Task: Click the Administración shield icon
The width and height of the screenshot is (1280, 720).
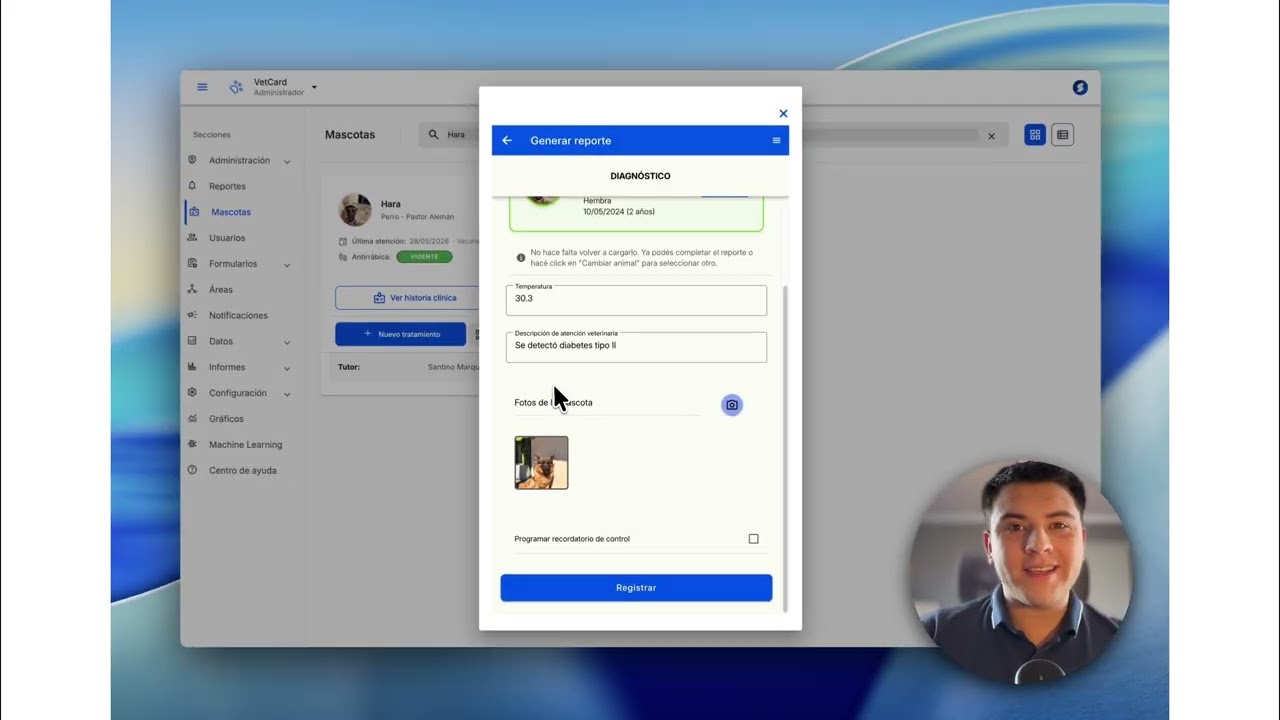Action: (x=192, y=160)
